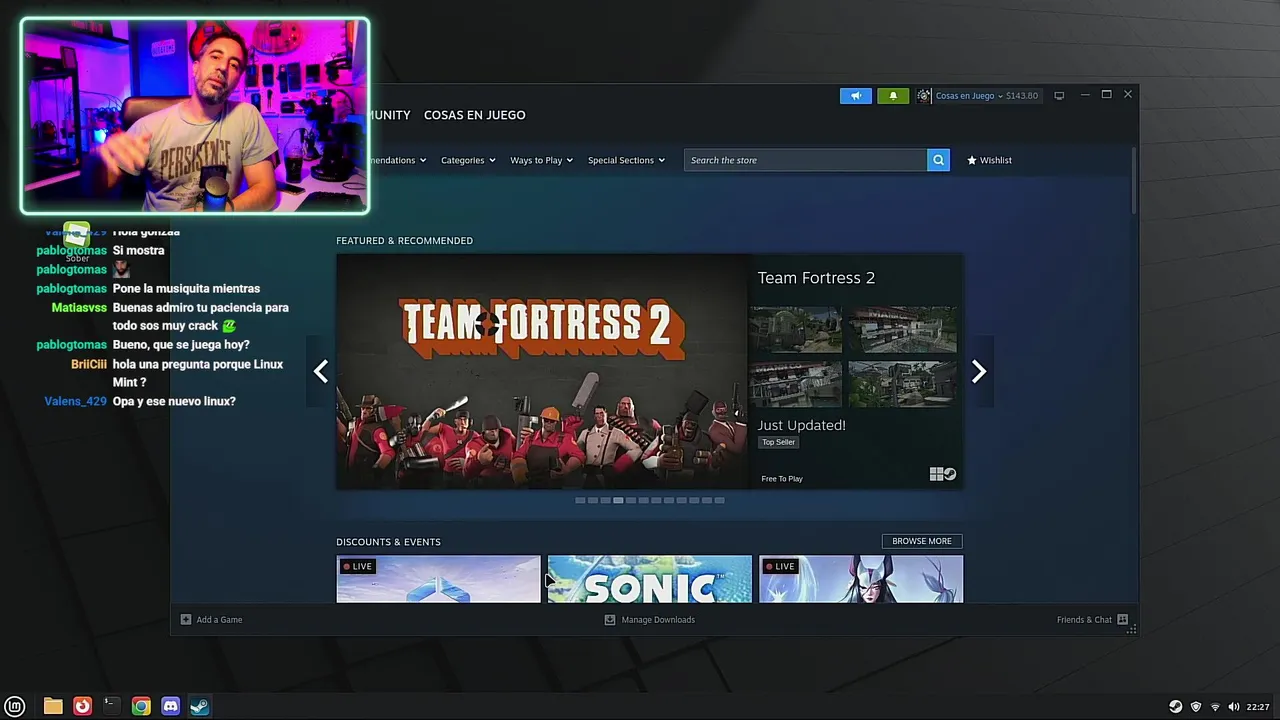Open the LIVE tile right of Sonic
The width and height of the screenshot is (1280, 720).
tap(861, 579)
